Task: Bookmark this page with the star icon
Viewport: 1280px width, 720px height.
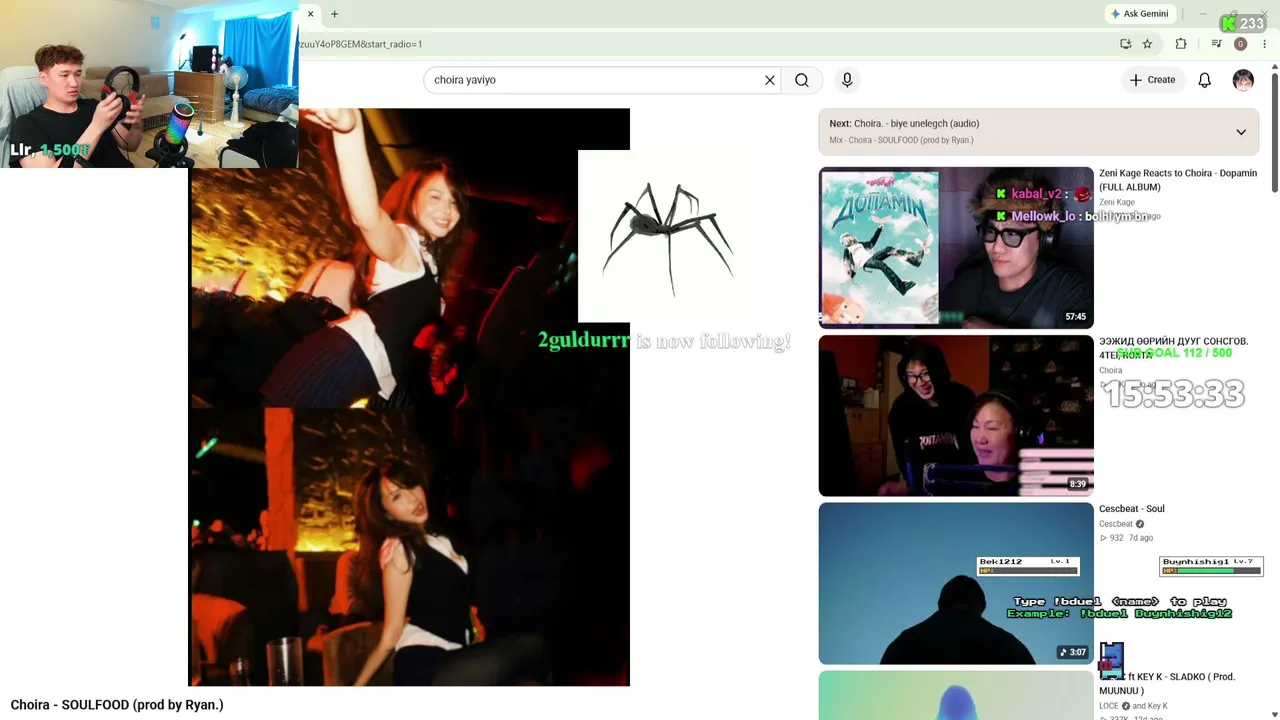Action: coord(1147,44)
